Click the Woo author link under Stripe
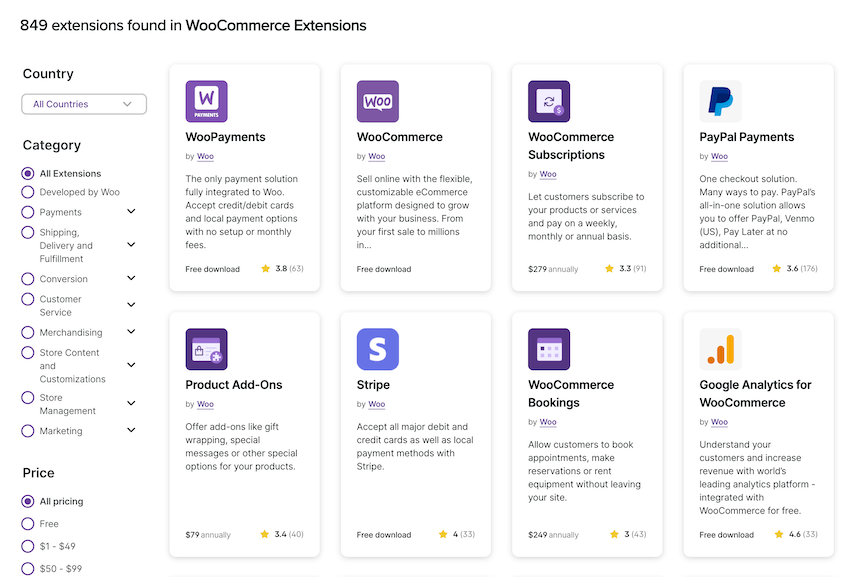The image size is (845, 577). (x=377, y=404)
